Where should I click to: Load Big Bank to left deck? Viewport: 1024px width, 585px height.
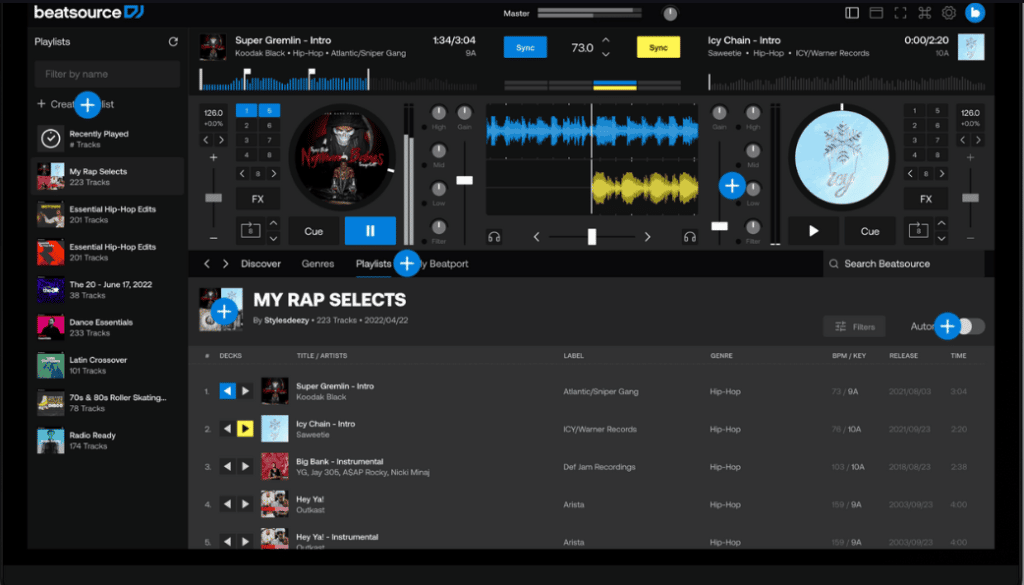227,466
